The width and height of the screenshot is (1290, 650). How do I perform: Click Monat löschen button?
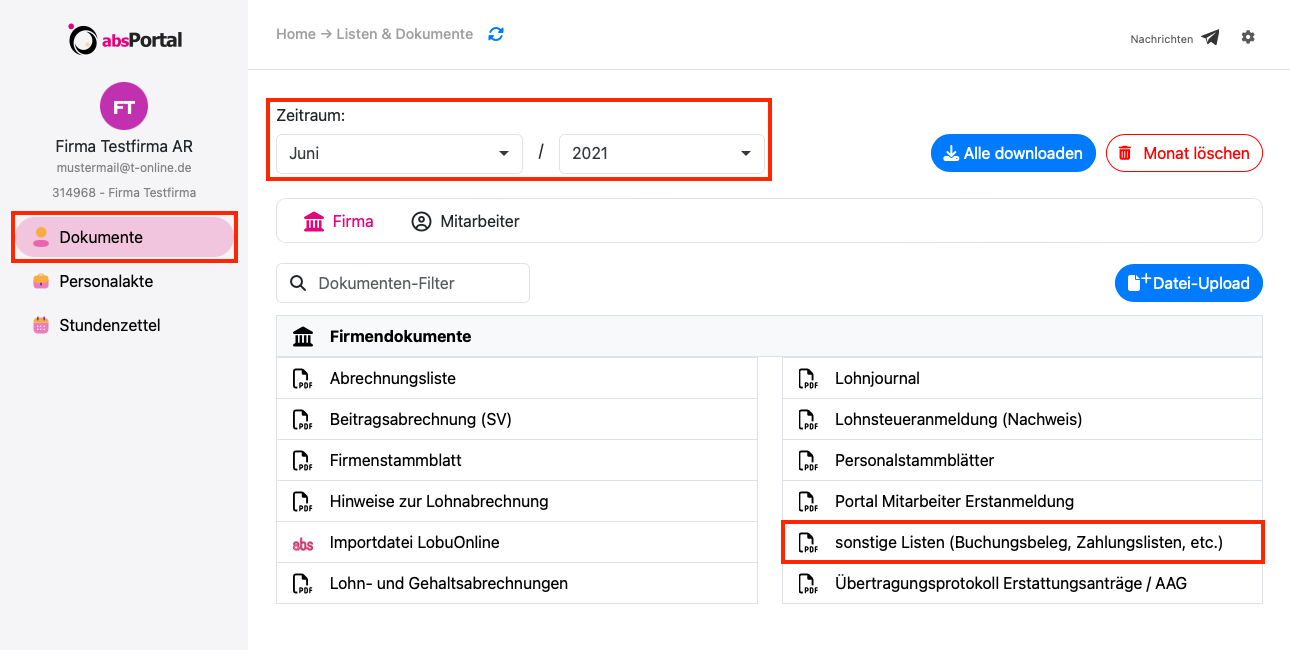click(x=1184, y=154)
